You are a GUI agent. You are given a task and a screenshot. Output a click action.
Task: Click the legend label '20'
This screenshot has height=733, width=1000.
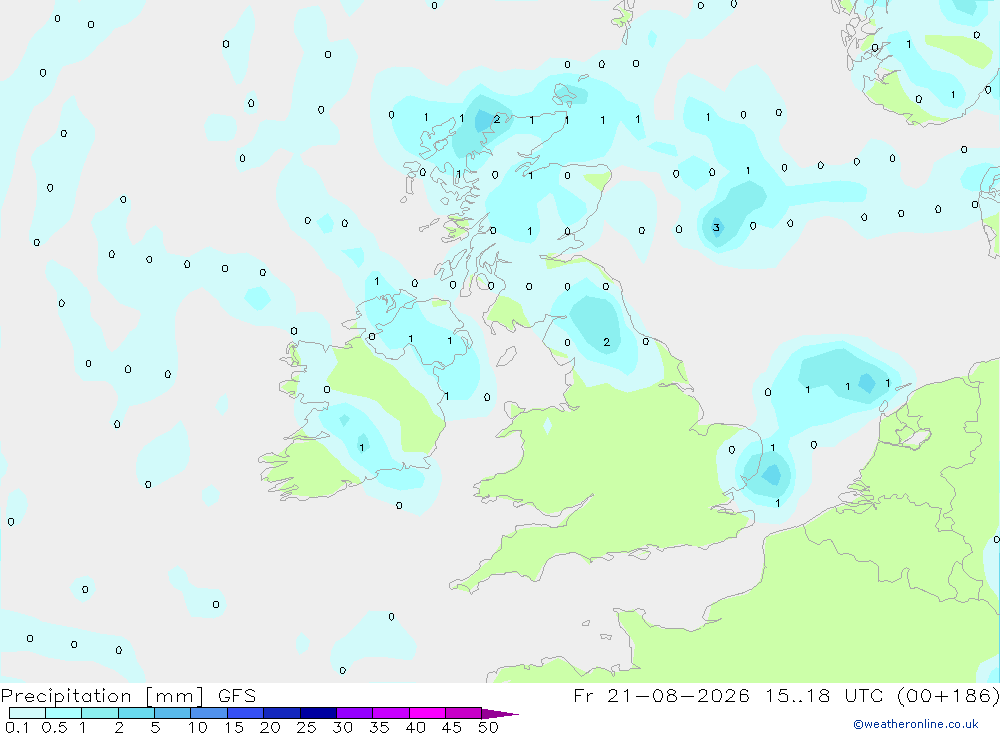pos(270,727)
